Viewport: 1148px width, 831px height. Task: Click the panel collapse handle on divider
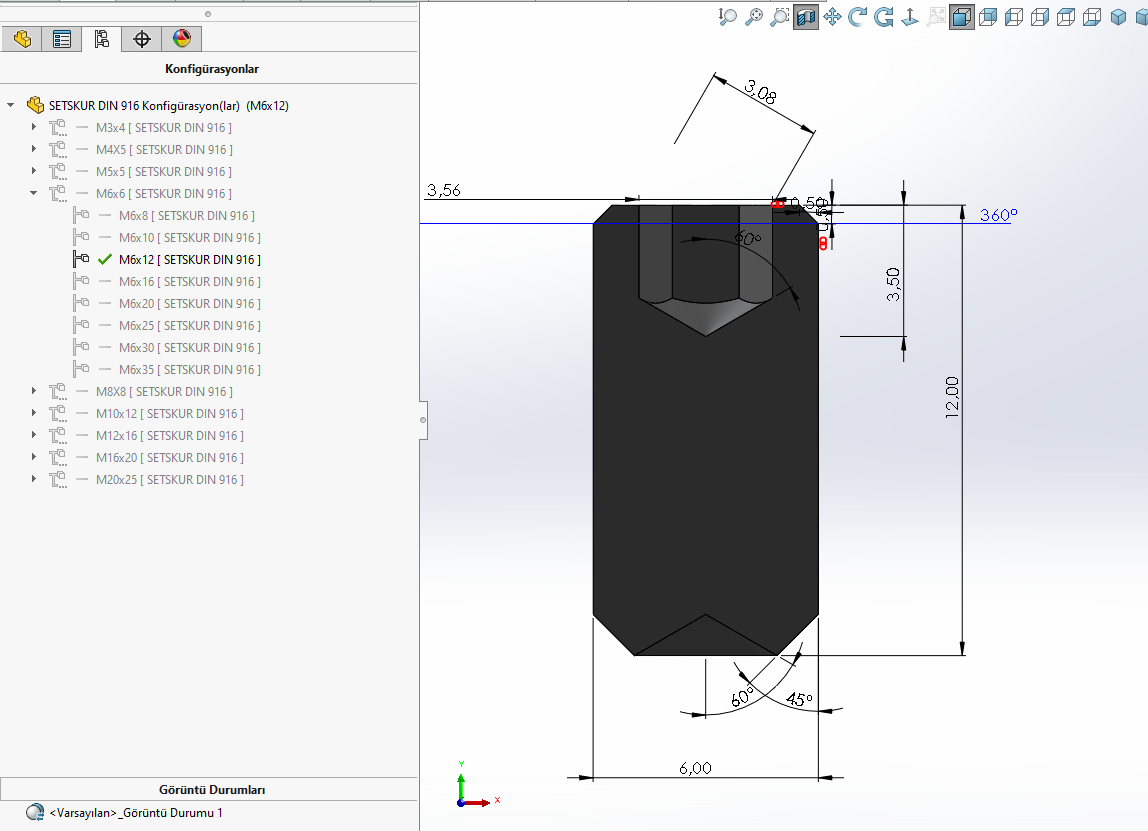click(x=423, y=419)
